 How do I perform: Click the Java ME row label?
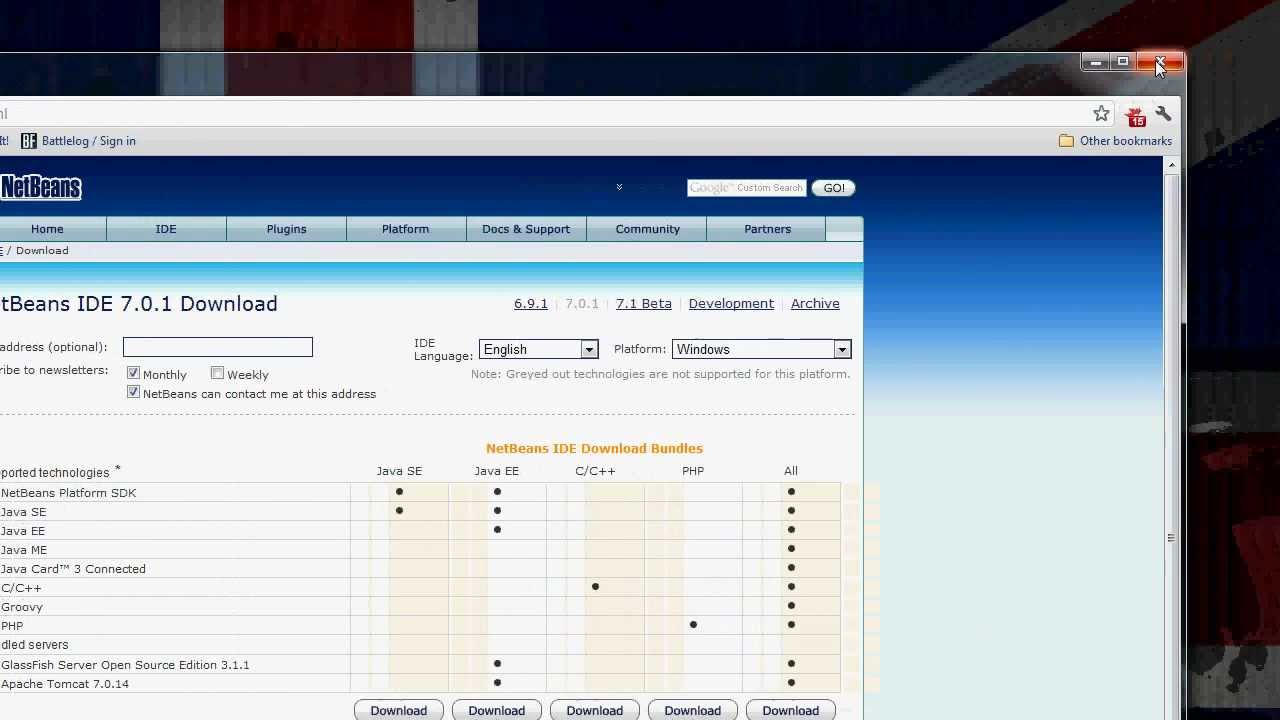(24, 550)
